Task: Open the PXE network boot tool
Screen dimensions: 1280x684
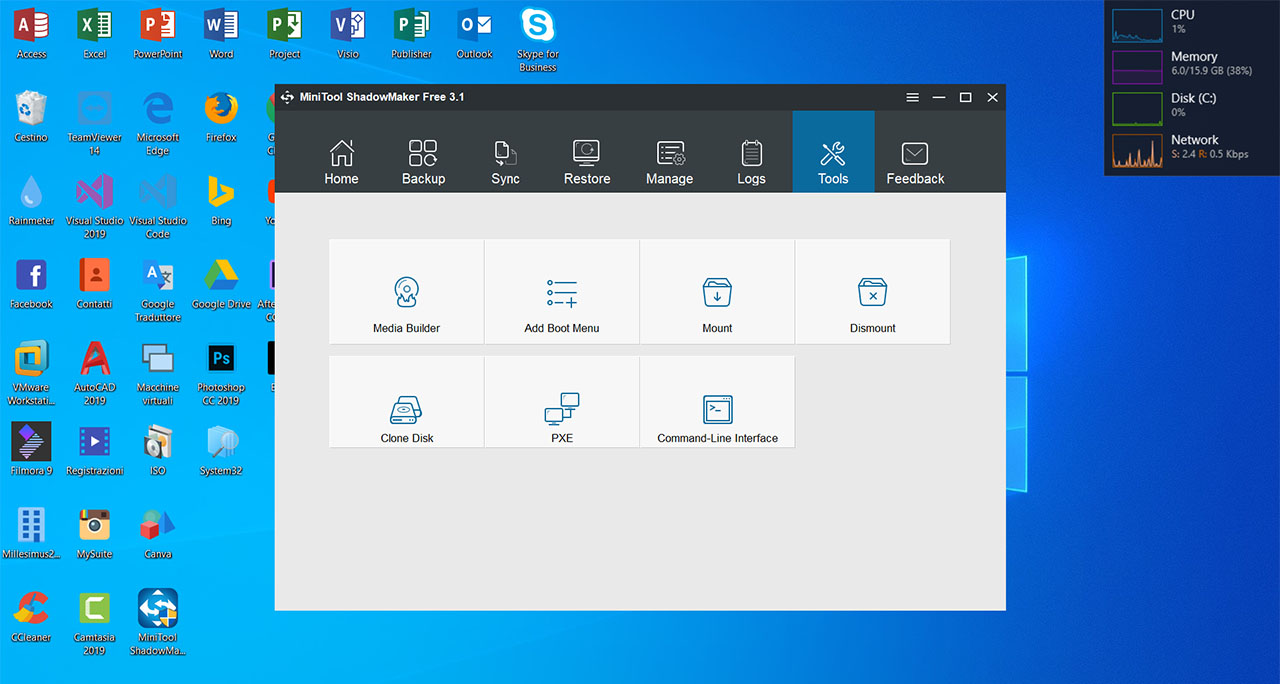Action: (x=562, y=402)
